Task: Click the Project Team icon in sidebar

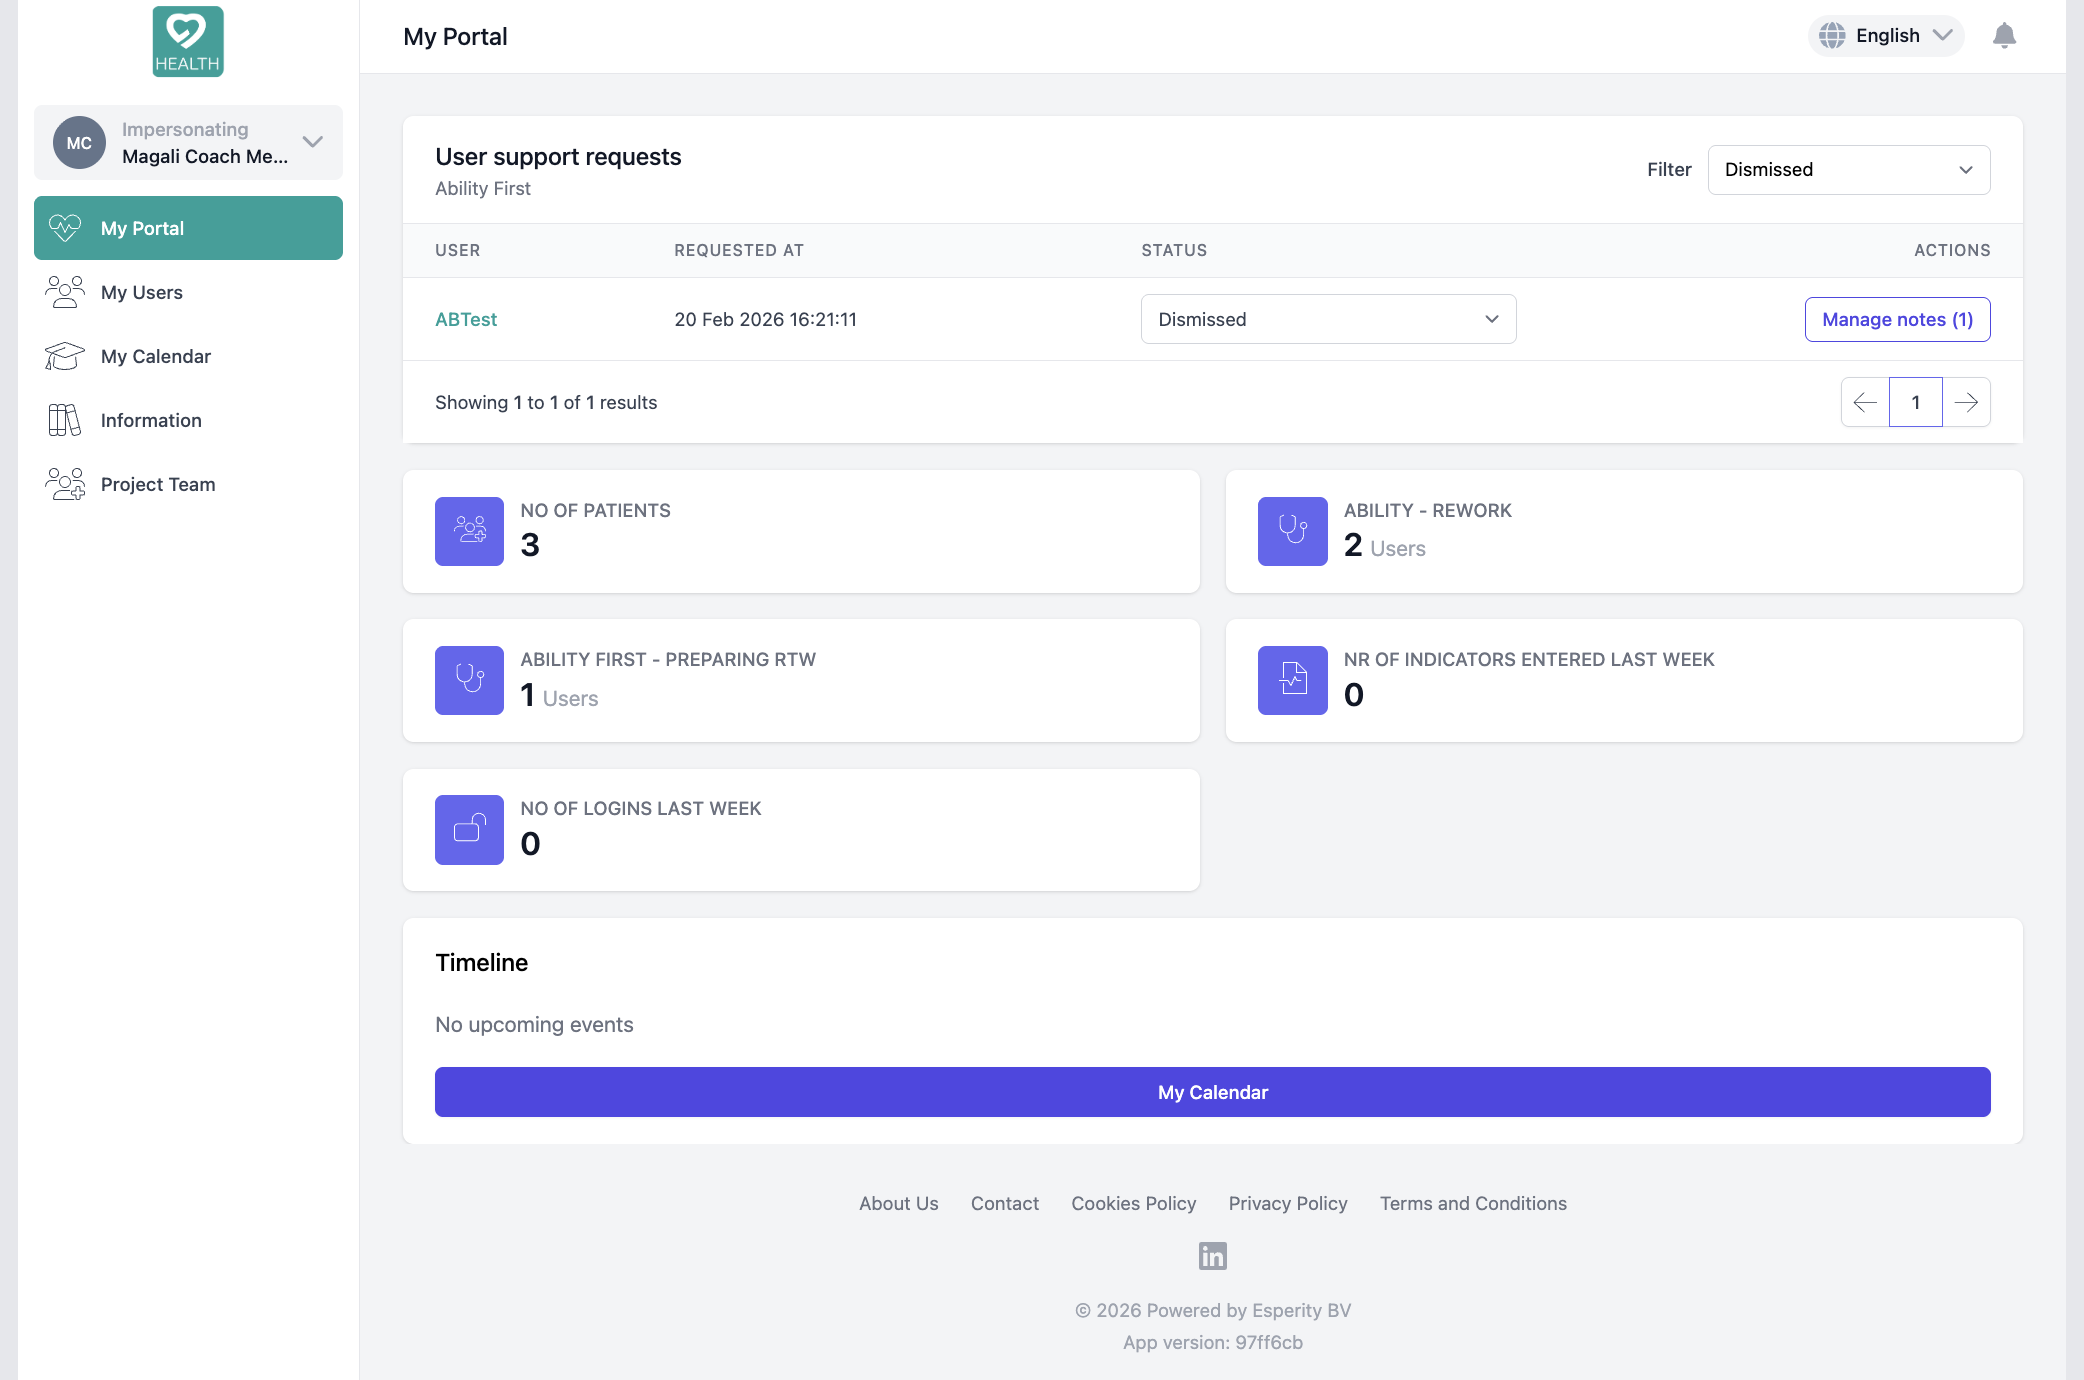Action: pyautogui.click(x=64, y=484)
